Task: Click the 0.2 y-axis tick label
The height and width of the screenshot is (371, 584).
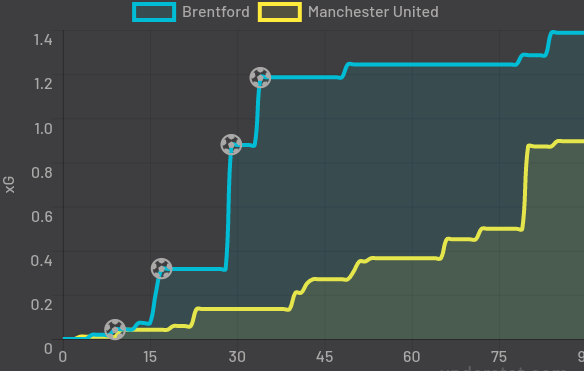Action: (x=42, y=305)
